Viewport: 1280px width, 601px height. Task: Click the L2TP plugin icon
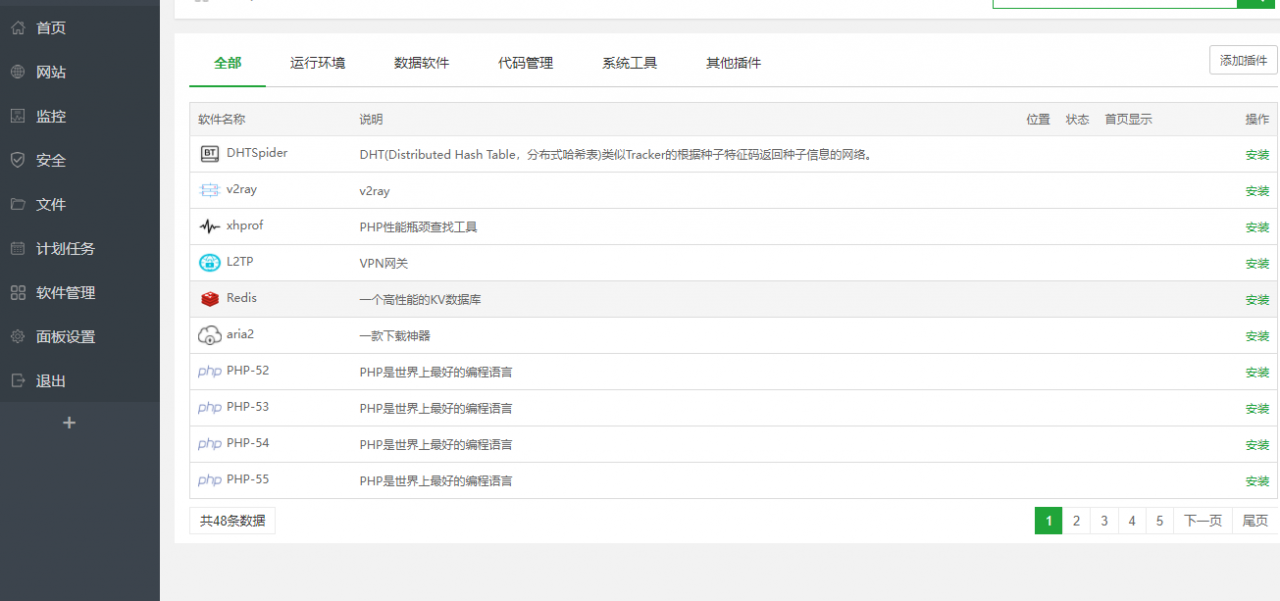209,262
